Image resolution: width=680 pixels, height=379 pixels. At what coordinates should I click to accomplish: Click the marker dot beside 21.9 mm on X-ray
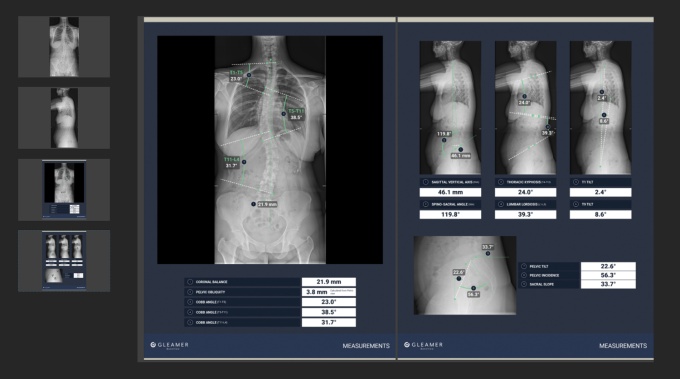point(253,204)
